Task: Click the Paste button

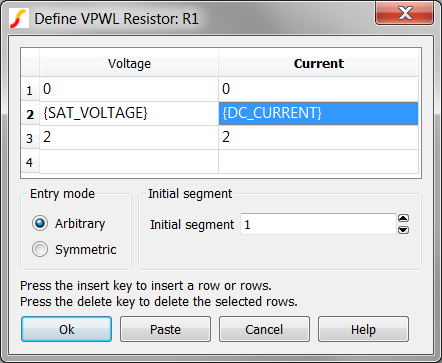Action: pos(165,329)
